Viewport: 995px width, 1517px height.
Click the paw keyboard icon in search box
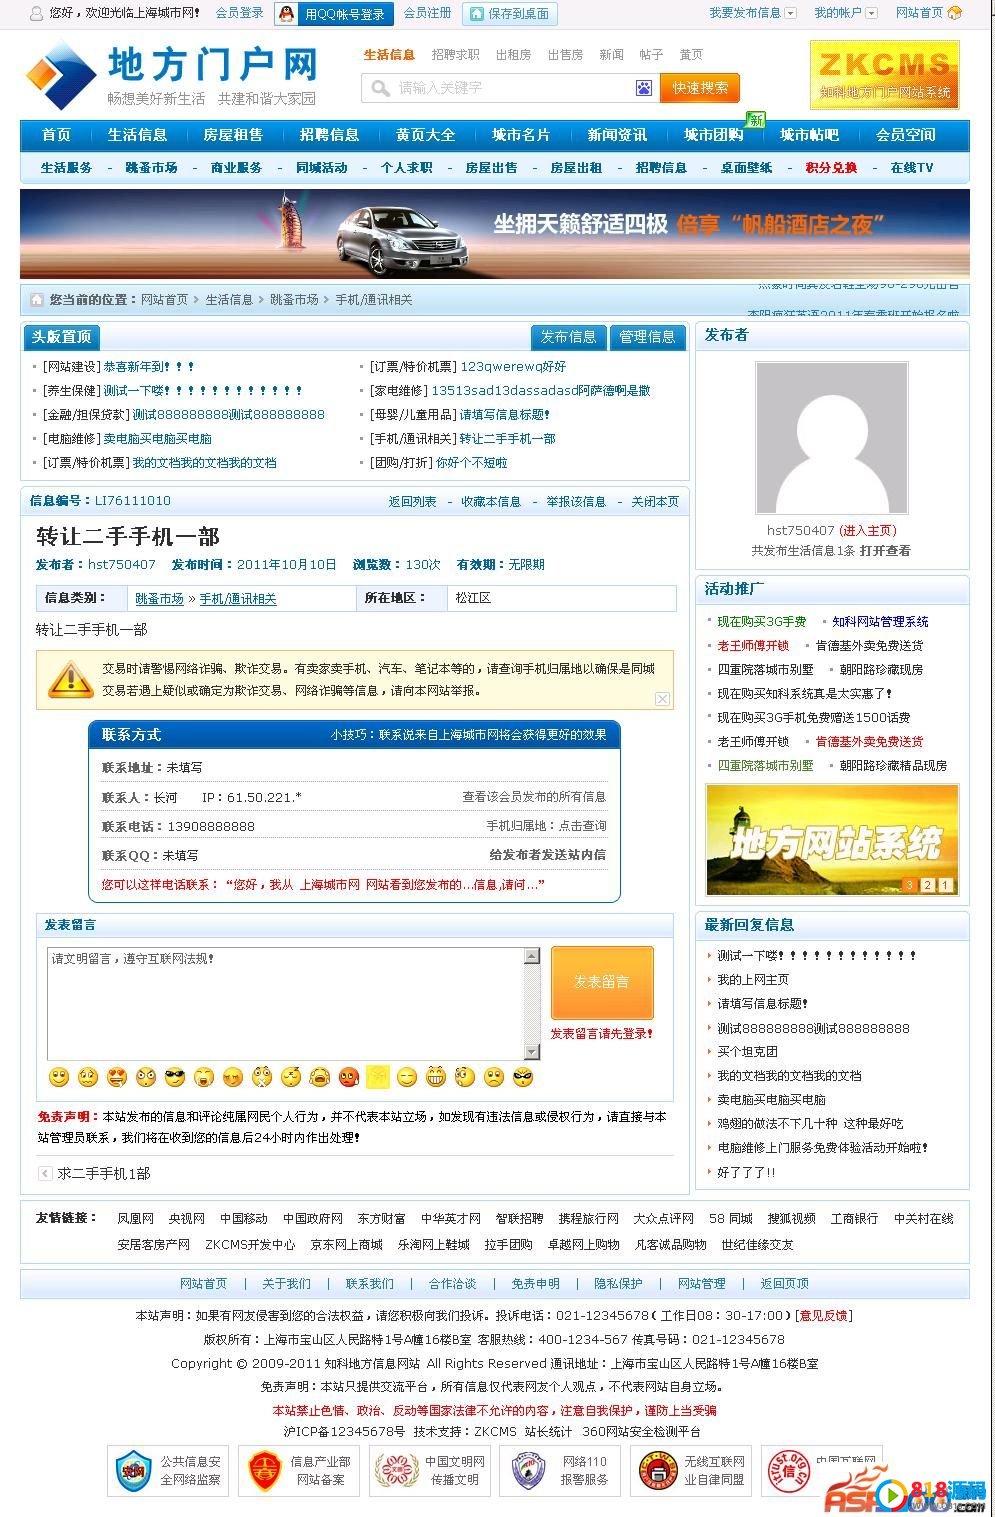pyautogui.click(x=643, y=88)
